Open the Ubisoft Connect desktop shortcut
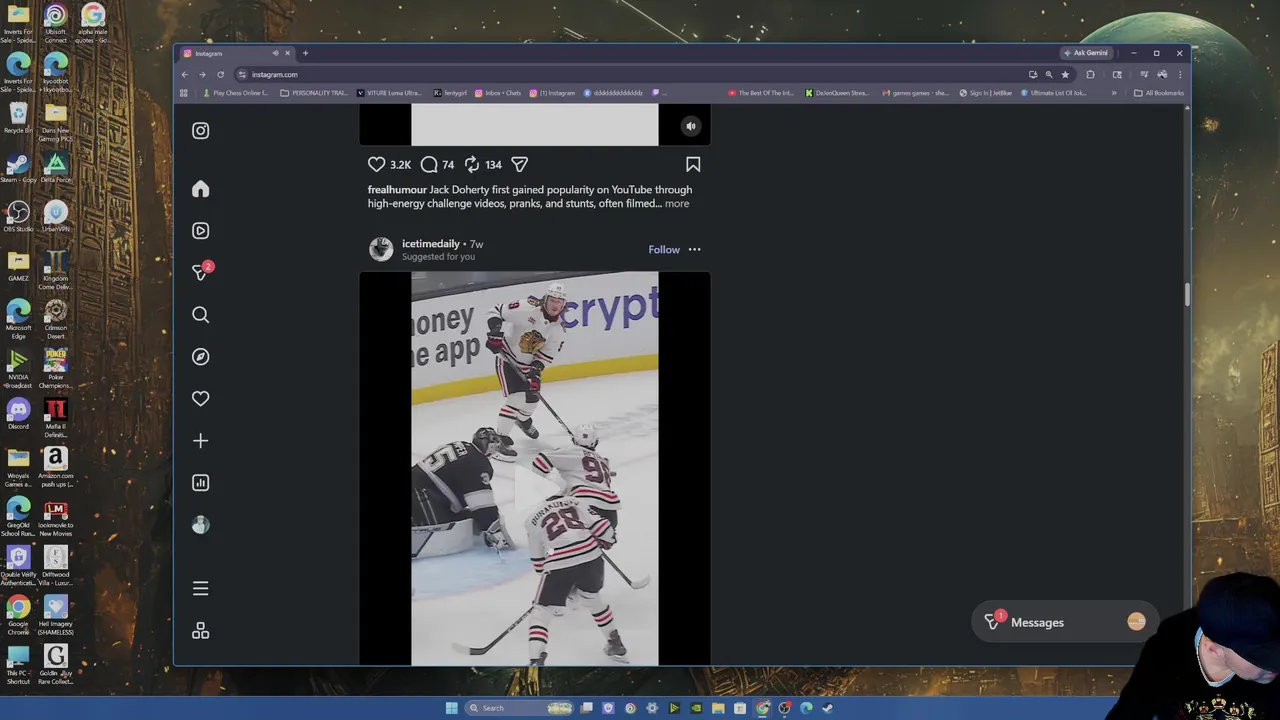Viewport: 1280px width, 720px height. pos(55,24)
